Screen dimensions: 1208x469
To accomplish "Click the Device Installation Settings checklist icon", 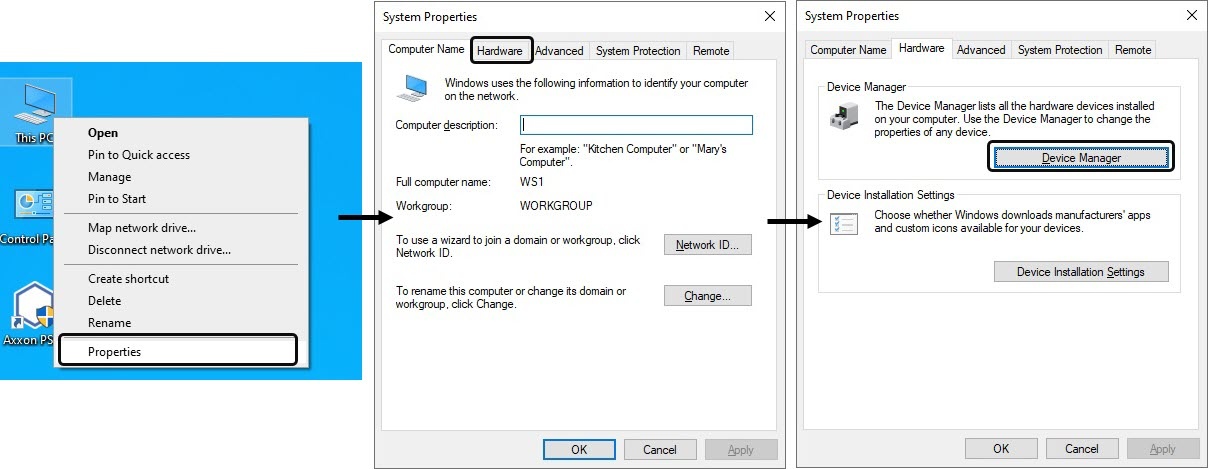I will [844, 224].
